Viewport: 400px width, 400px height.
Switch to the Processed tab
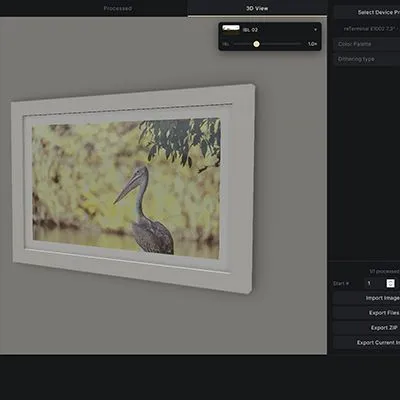[x=118, y=8]
